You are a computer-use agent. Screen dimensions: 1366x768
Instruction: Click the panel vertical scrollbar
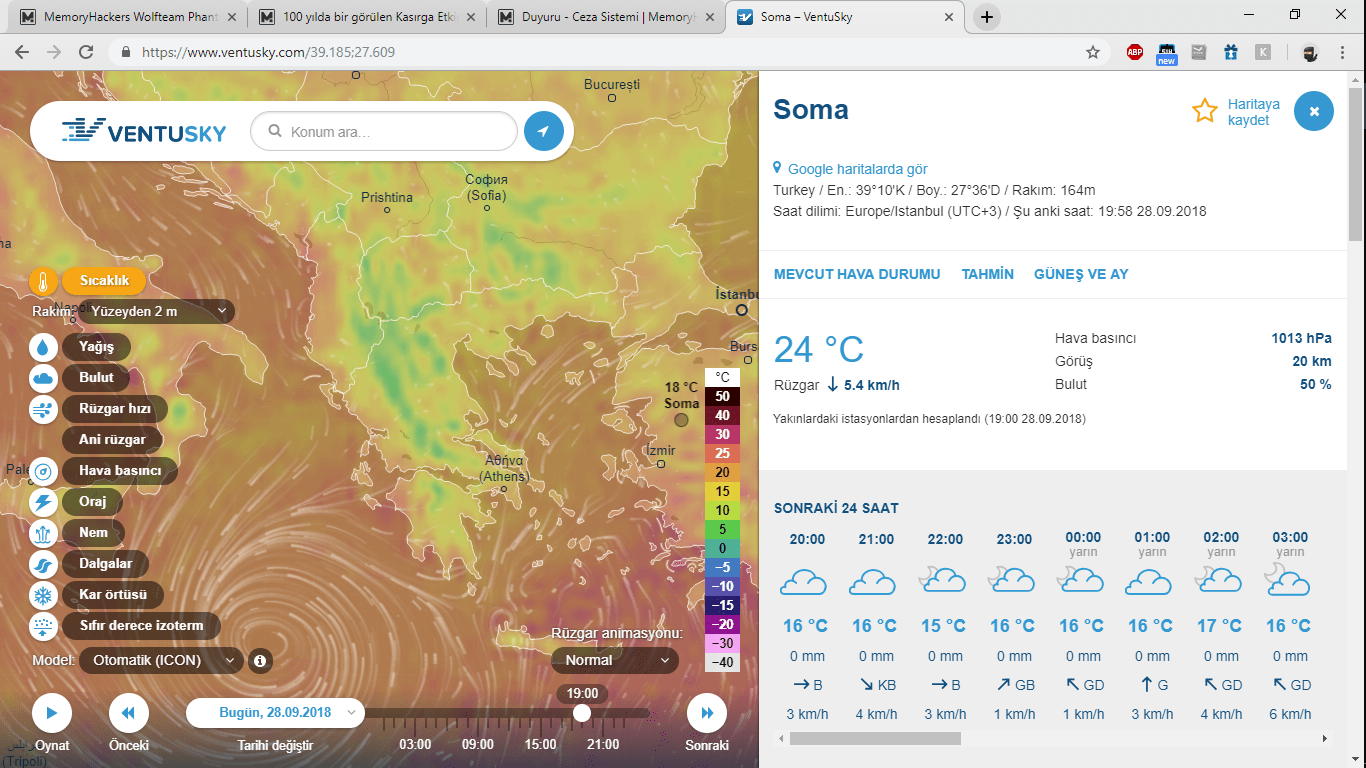pyautogui.click(x=1355, y=165)
